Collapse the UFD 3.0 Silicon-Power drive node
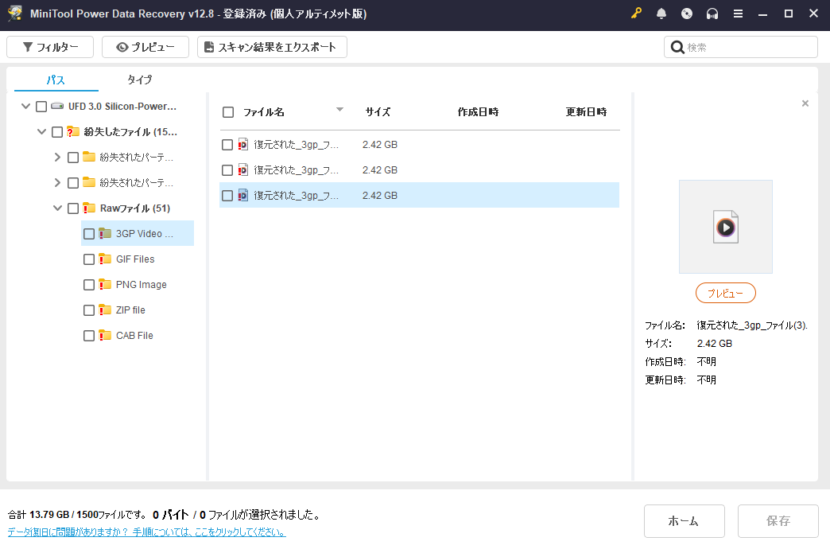The height and width of the screenshot is (553, 830). [25, 106]
